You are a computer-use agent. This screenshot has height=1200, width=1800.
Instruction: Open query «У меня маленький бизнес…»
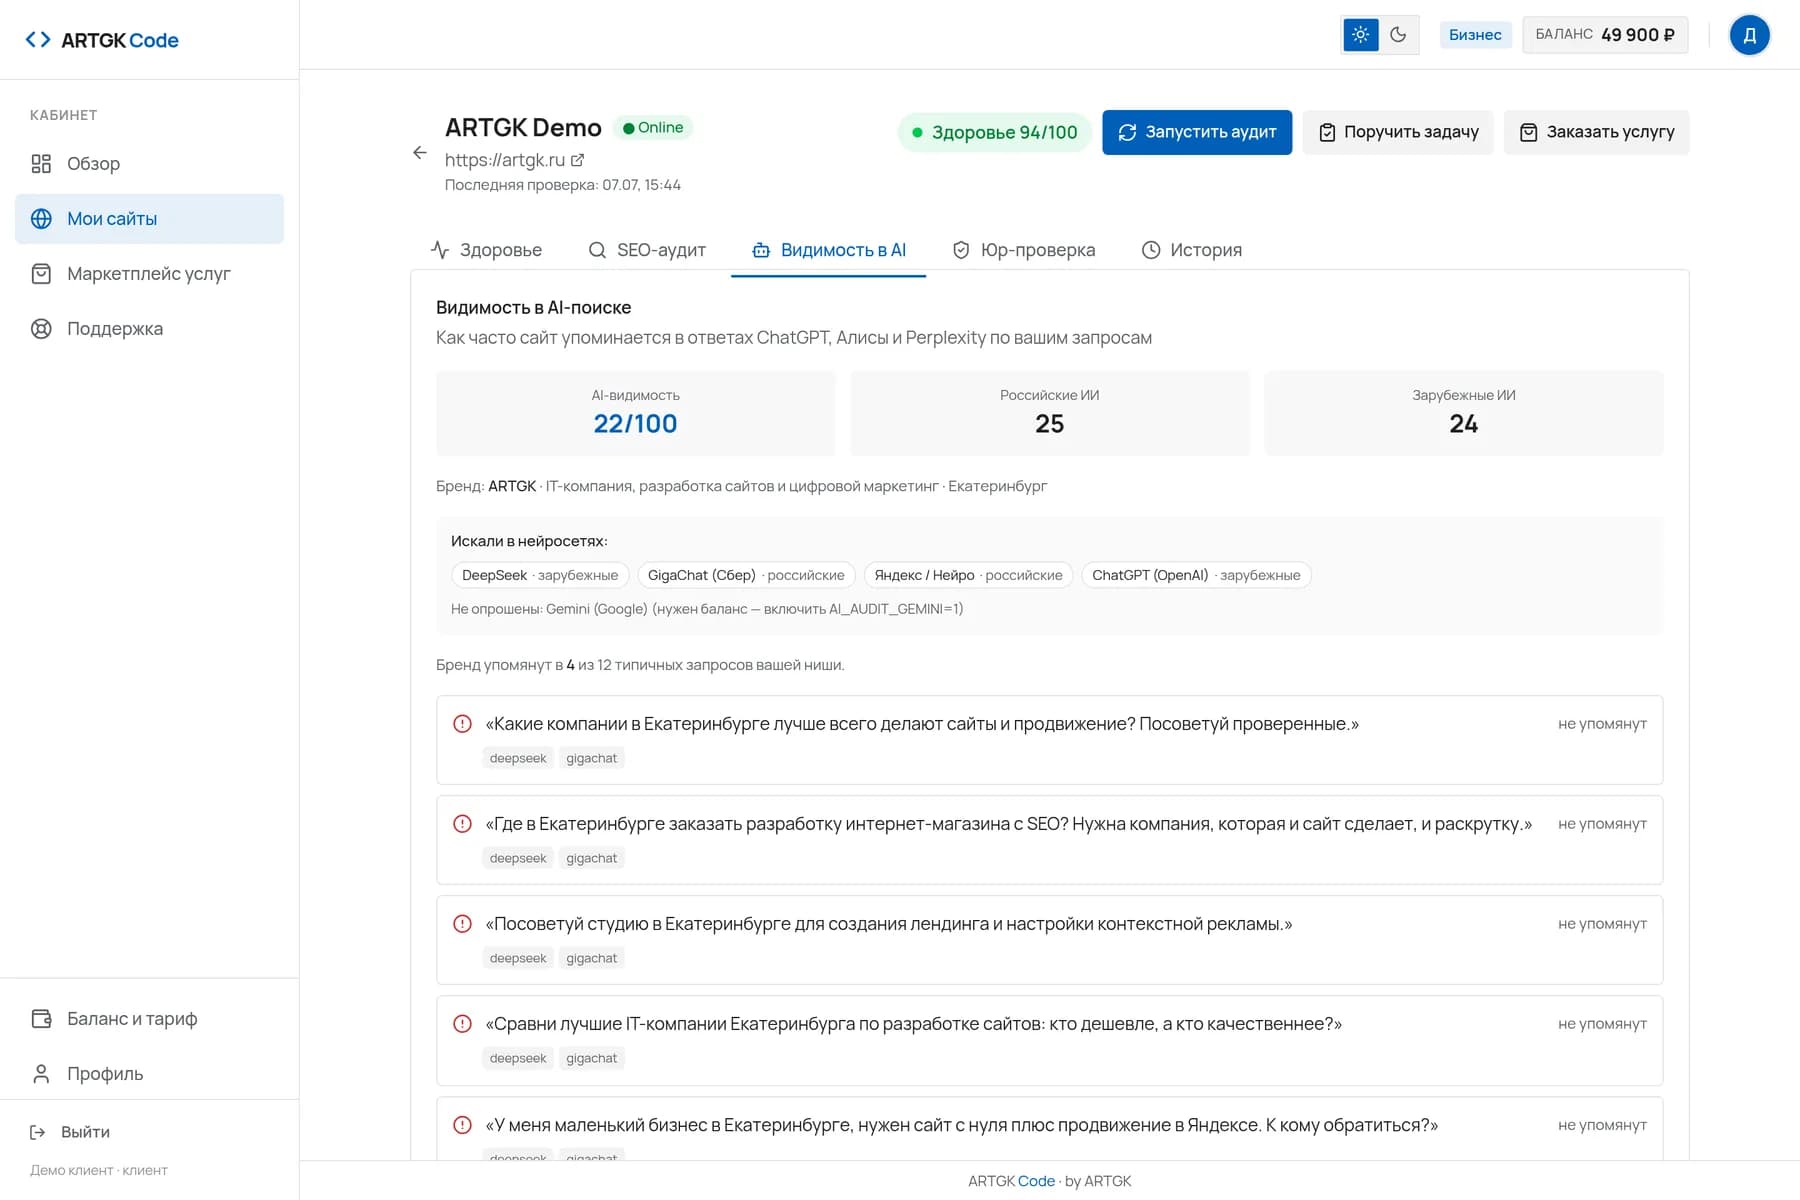point(1050,1129)
